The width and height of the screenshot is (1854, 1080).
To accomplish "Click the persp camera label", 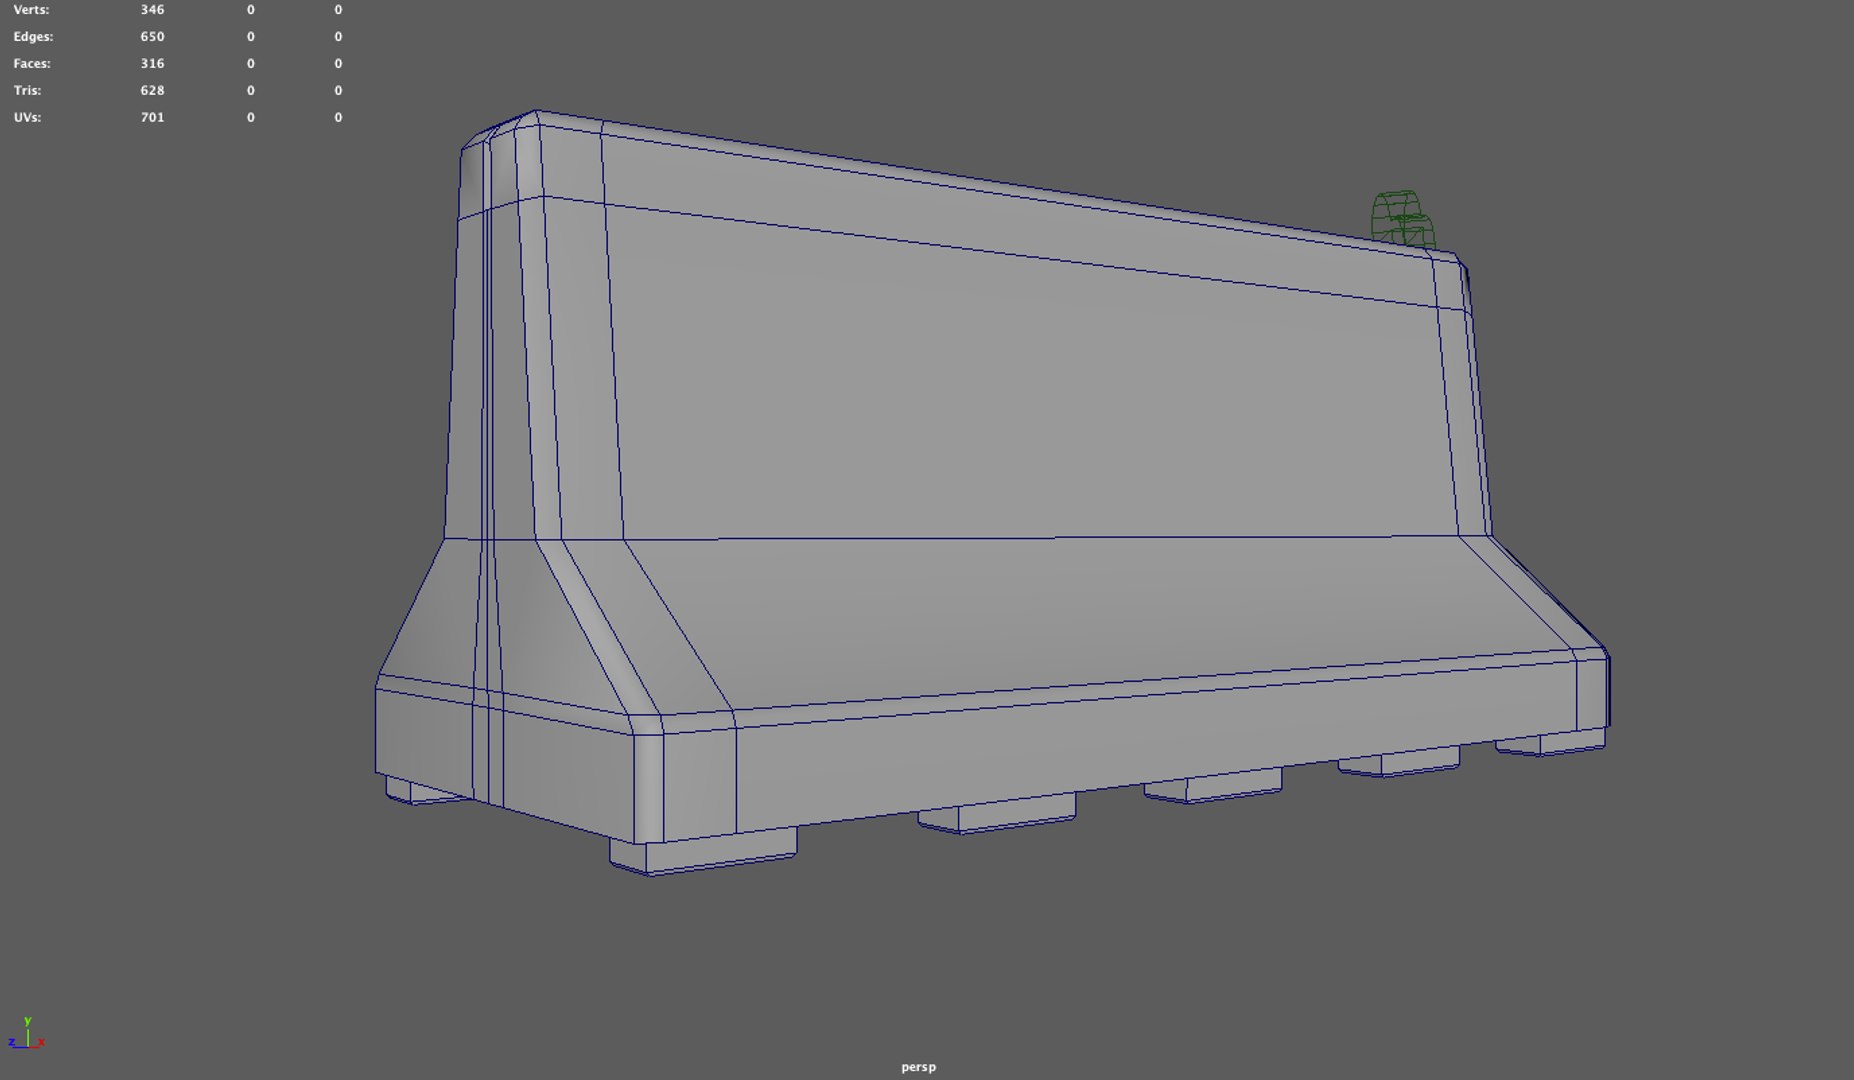I will (x=918, y=1067).
